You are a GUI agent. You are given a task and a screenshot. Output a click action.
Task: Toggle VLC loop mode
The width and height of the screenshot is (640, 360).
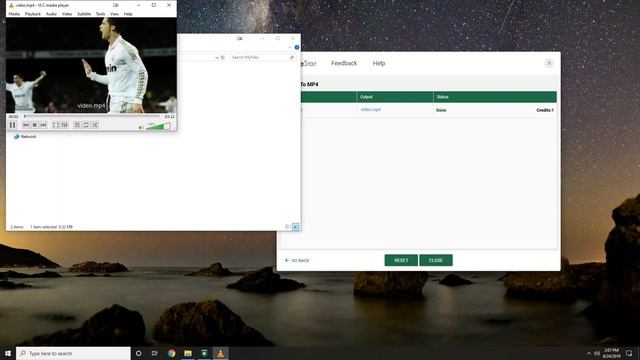pos(86,125)
